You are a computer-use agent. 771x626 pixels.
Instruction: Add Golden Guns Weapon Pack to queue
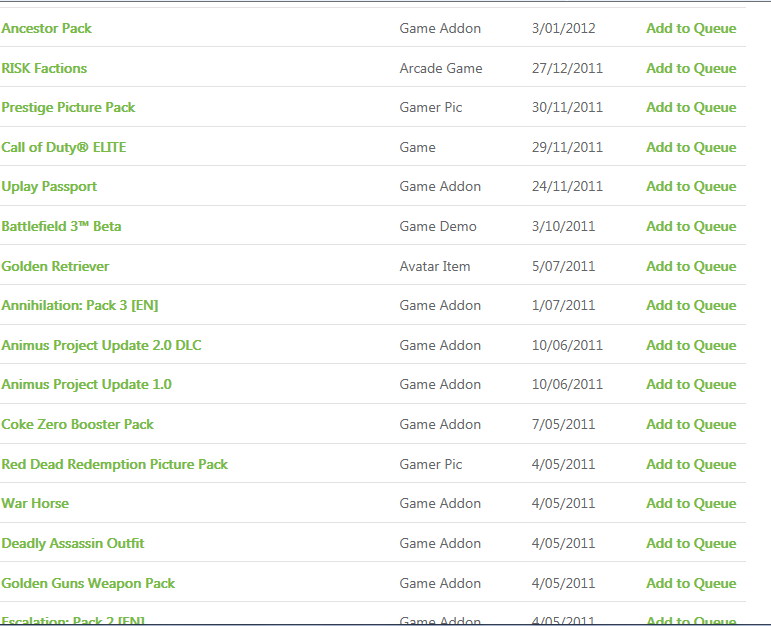point(691,583)
